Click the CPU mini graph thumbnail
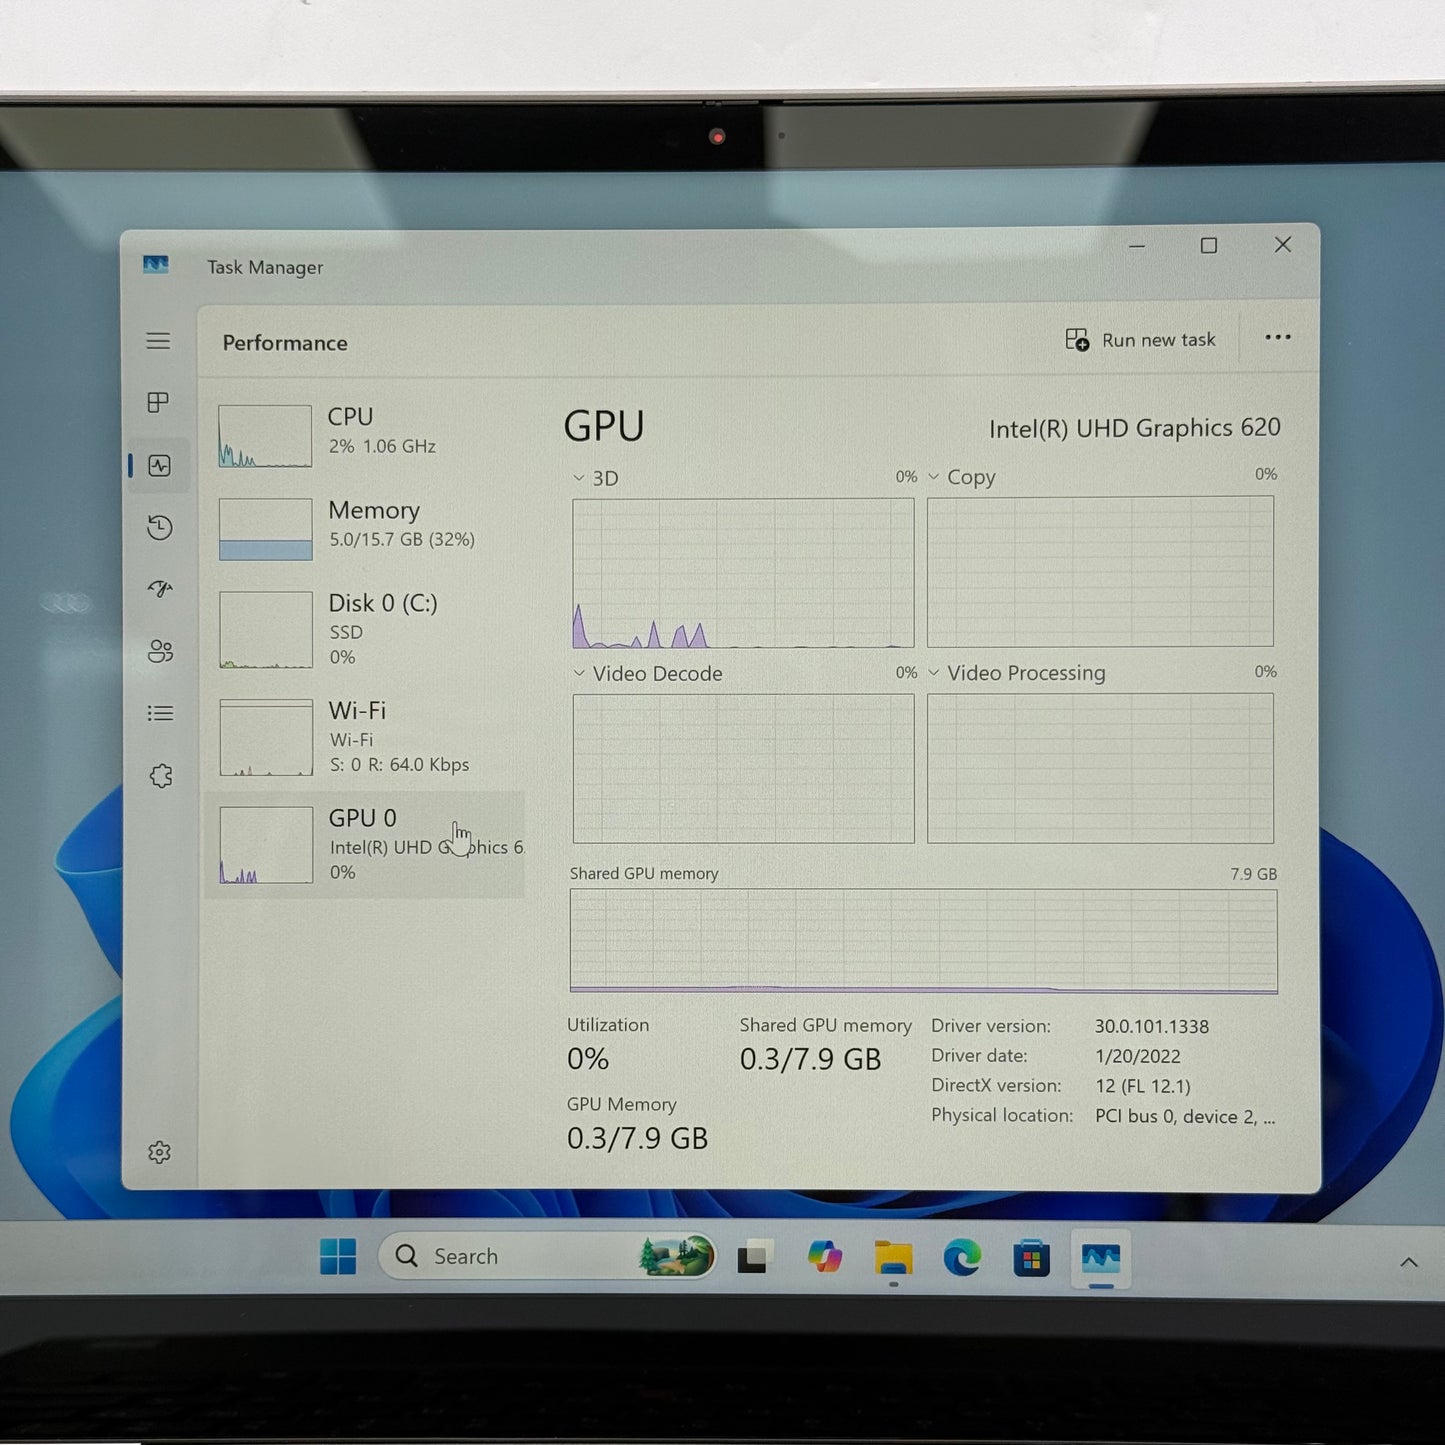Viewport: 1445px width, 1445px height. (265, 436)
